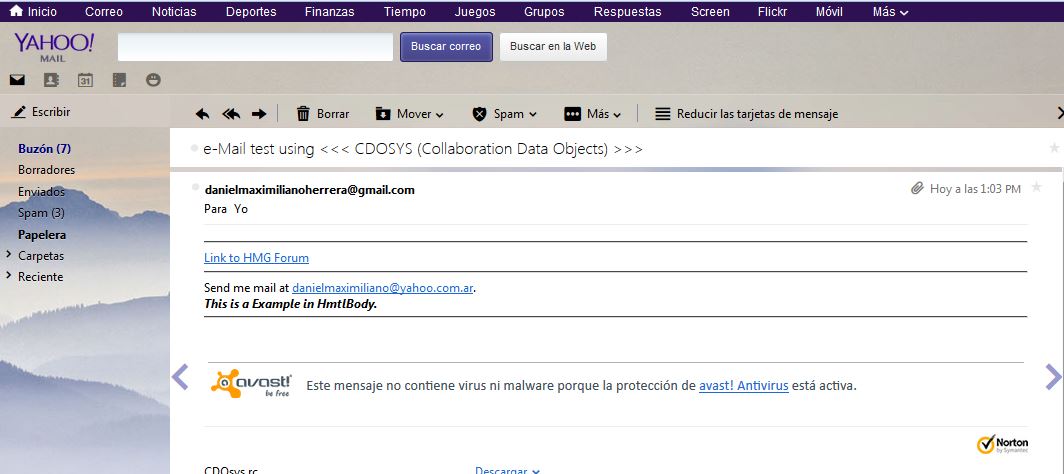
Task: Open the Más actions dropdown in toolbar
Action: tap(592, 114)
